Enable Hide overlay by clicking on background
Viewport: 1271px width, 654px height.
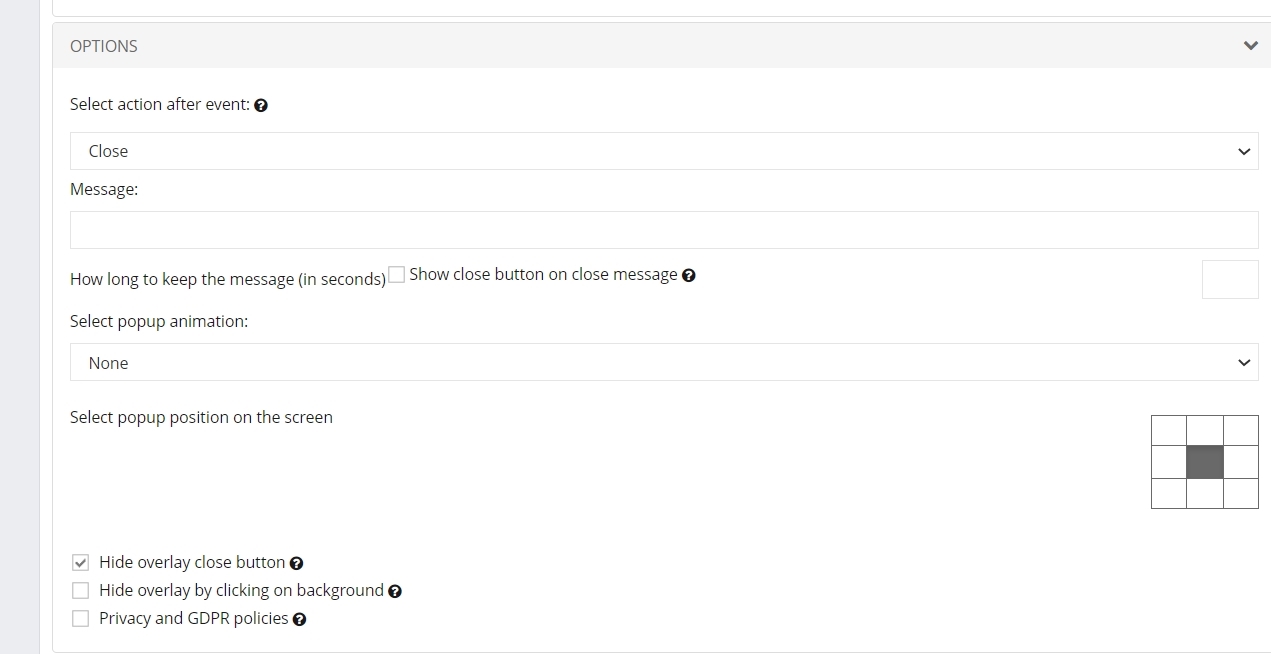[x=81, y=591]
